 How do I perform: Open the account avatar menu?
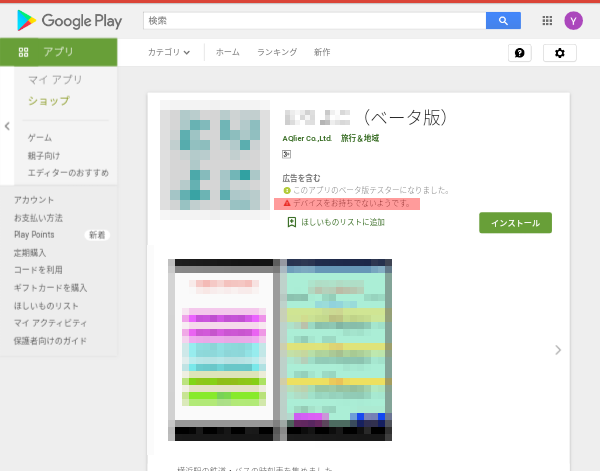click(573, 20)
